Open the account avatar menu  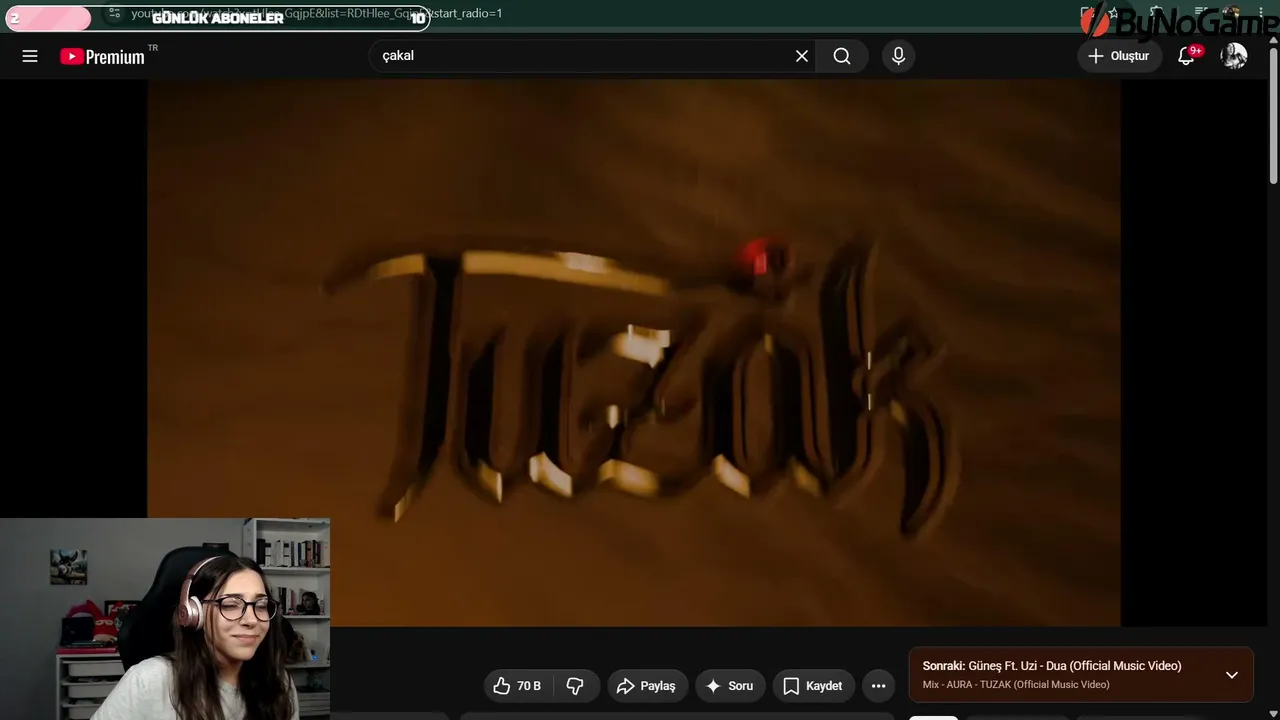click(1234, 56)
